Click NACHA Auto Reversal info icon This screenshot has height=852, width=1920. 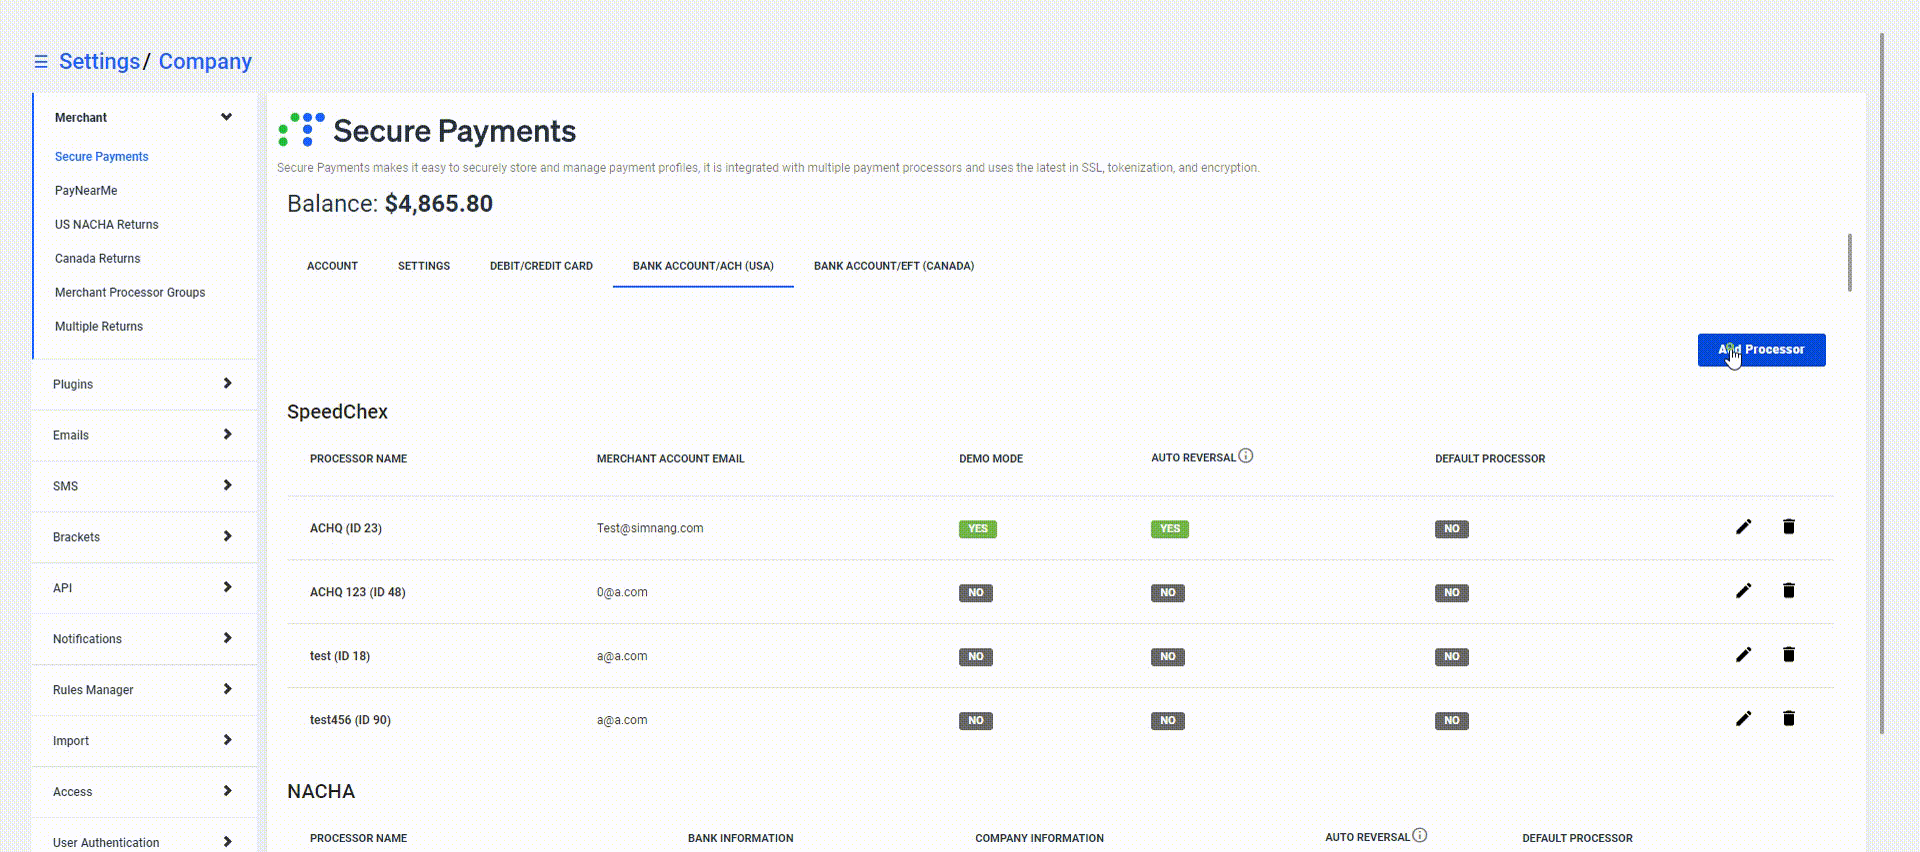pos(1420,836)
